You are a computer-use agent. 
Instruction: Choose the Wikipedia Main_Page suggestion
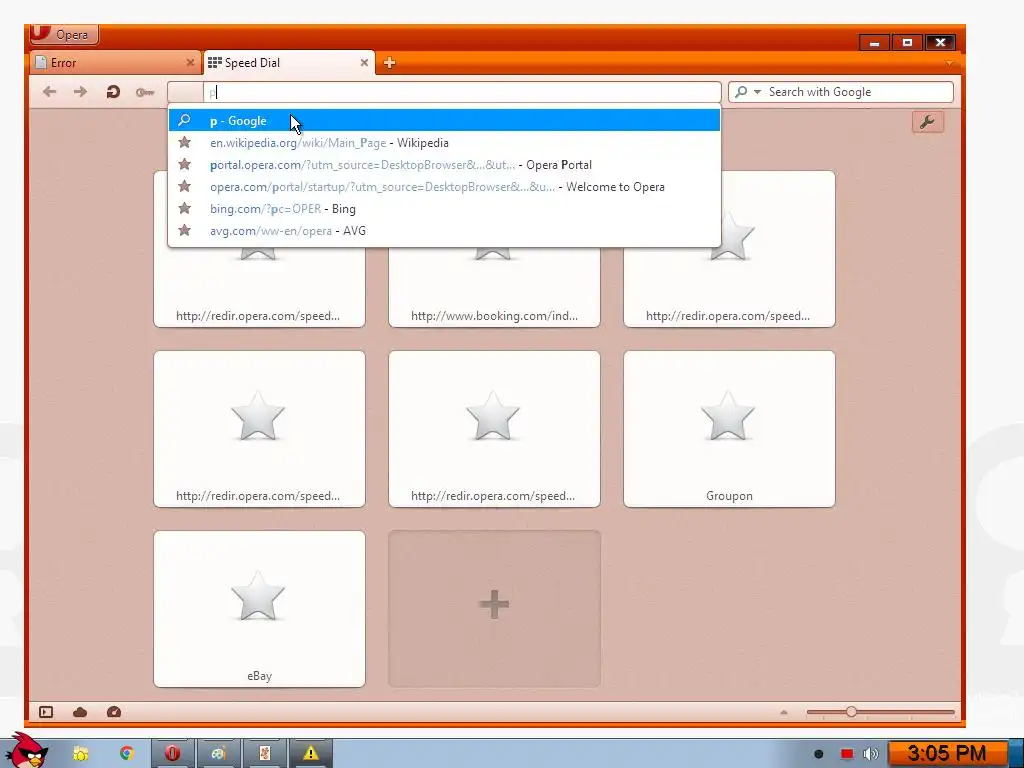(x=444, y=142)
